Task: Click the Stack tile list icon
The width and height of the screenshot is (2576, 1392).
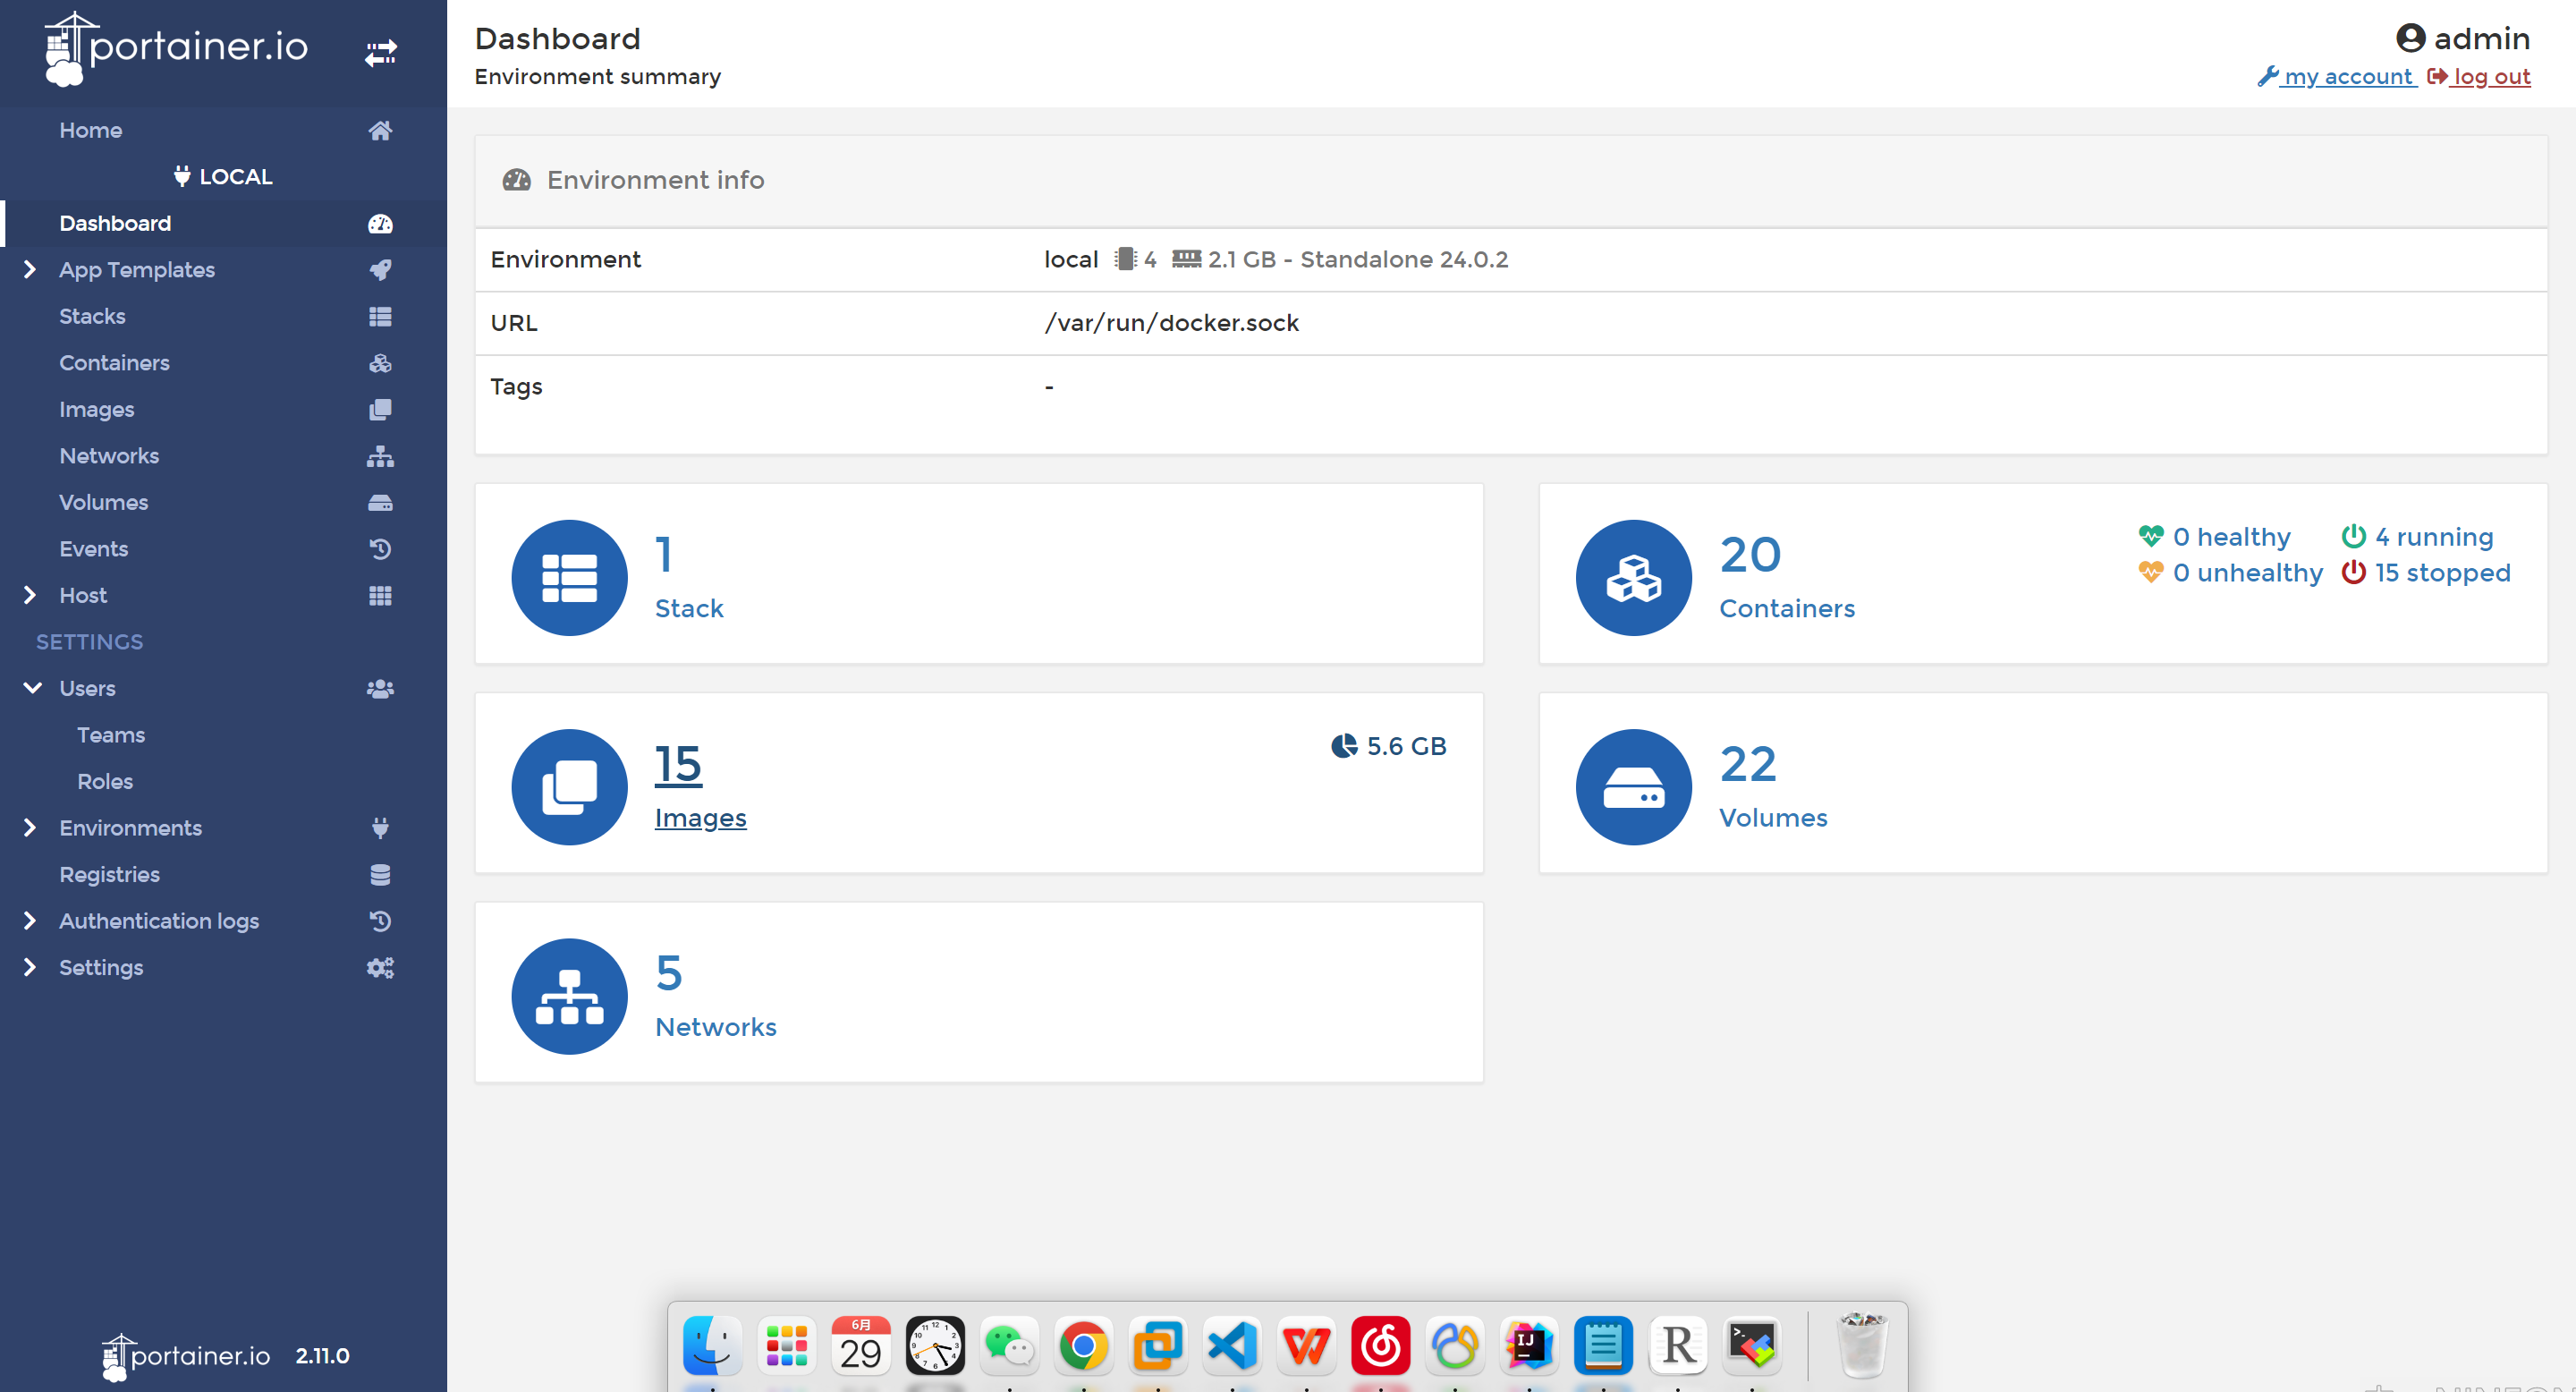Action: pos(569,578)
